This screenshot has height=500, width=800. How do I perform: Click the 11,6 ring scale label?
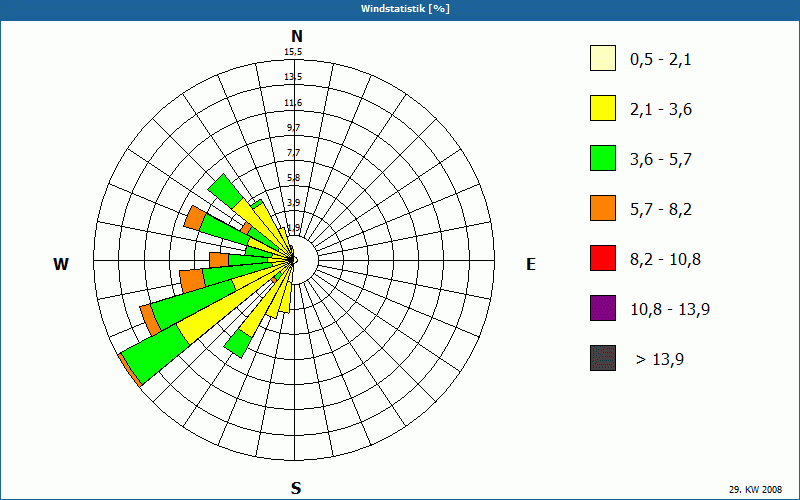pos(293,103)
